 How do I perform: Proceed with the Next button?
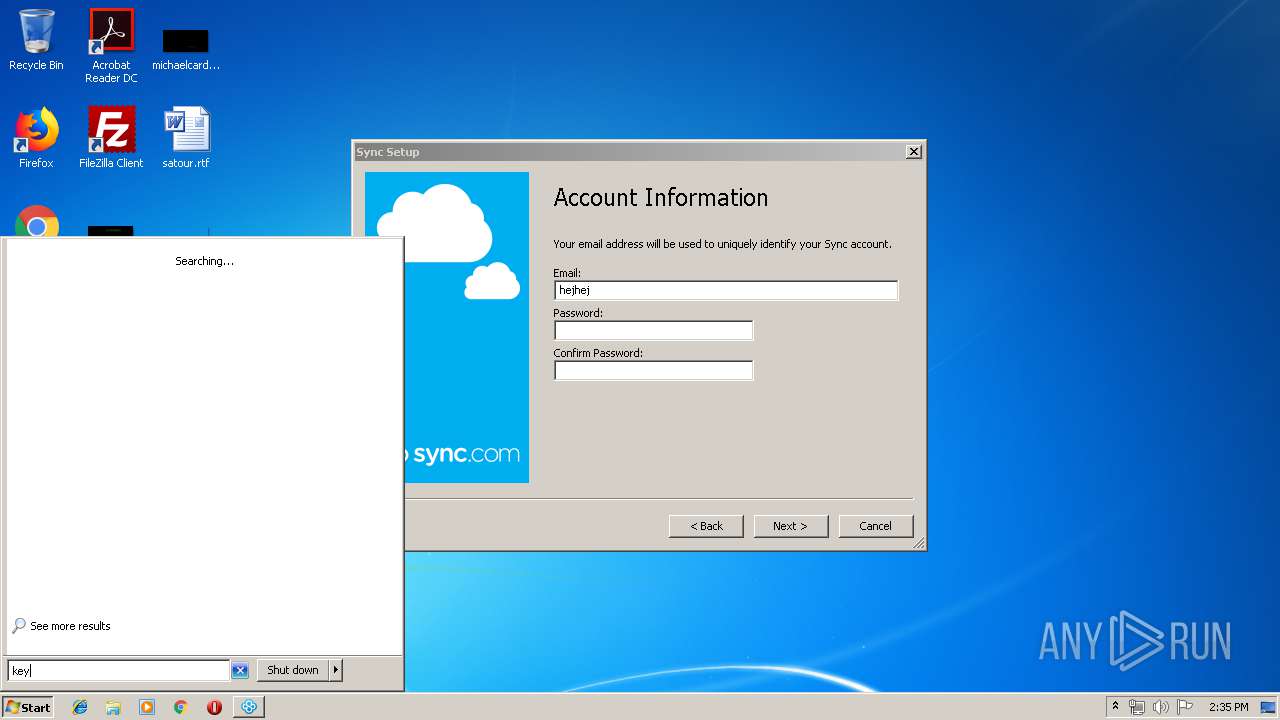(x=790, y=526)
